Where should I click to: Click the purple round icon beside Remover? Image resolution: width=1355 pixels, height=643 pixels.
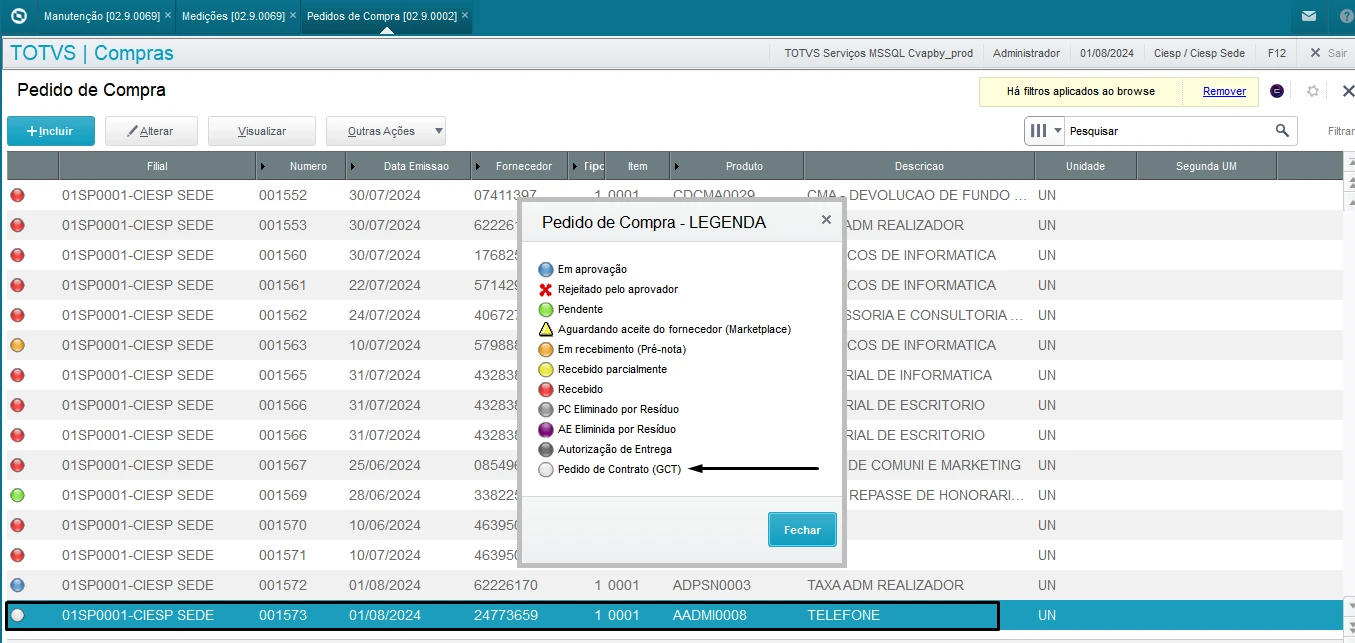coord(1277,91)
